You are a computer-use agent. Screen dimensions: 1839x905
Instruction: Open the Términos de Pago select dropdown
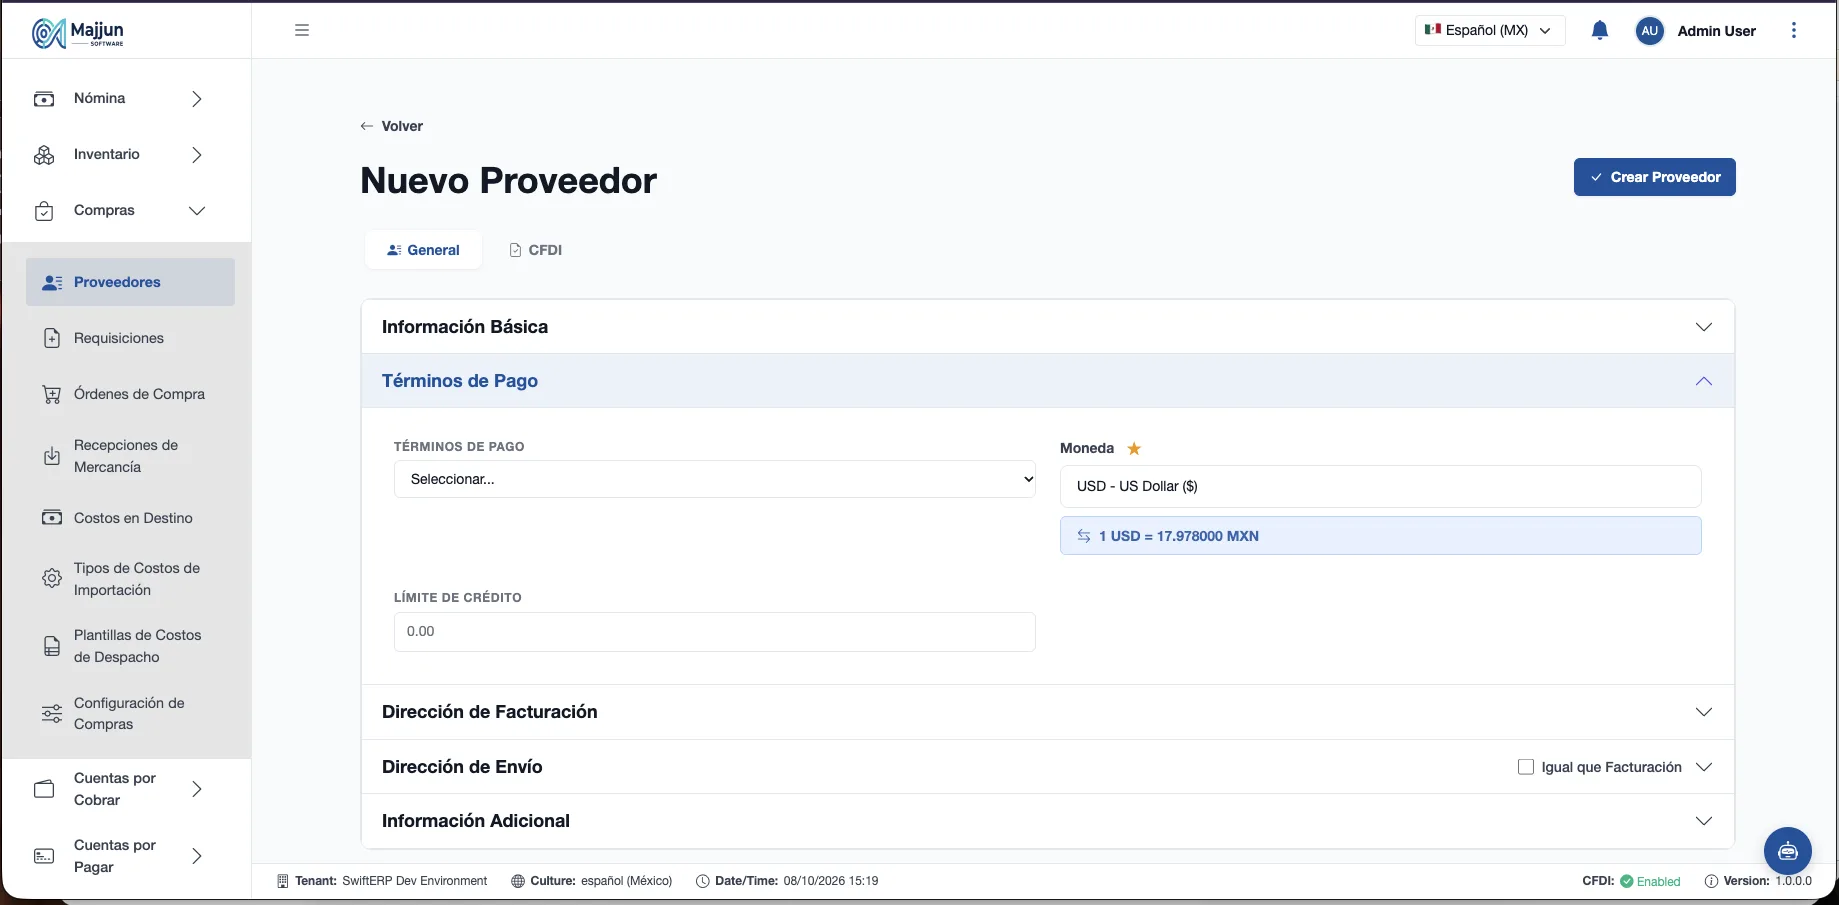[x=715, y=479]
